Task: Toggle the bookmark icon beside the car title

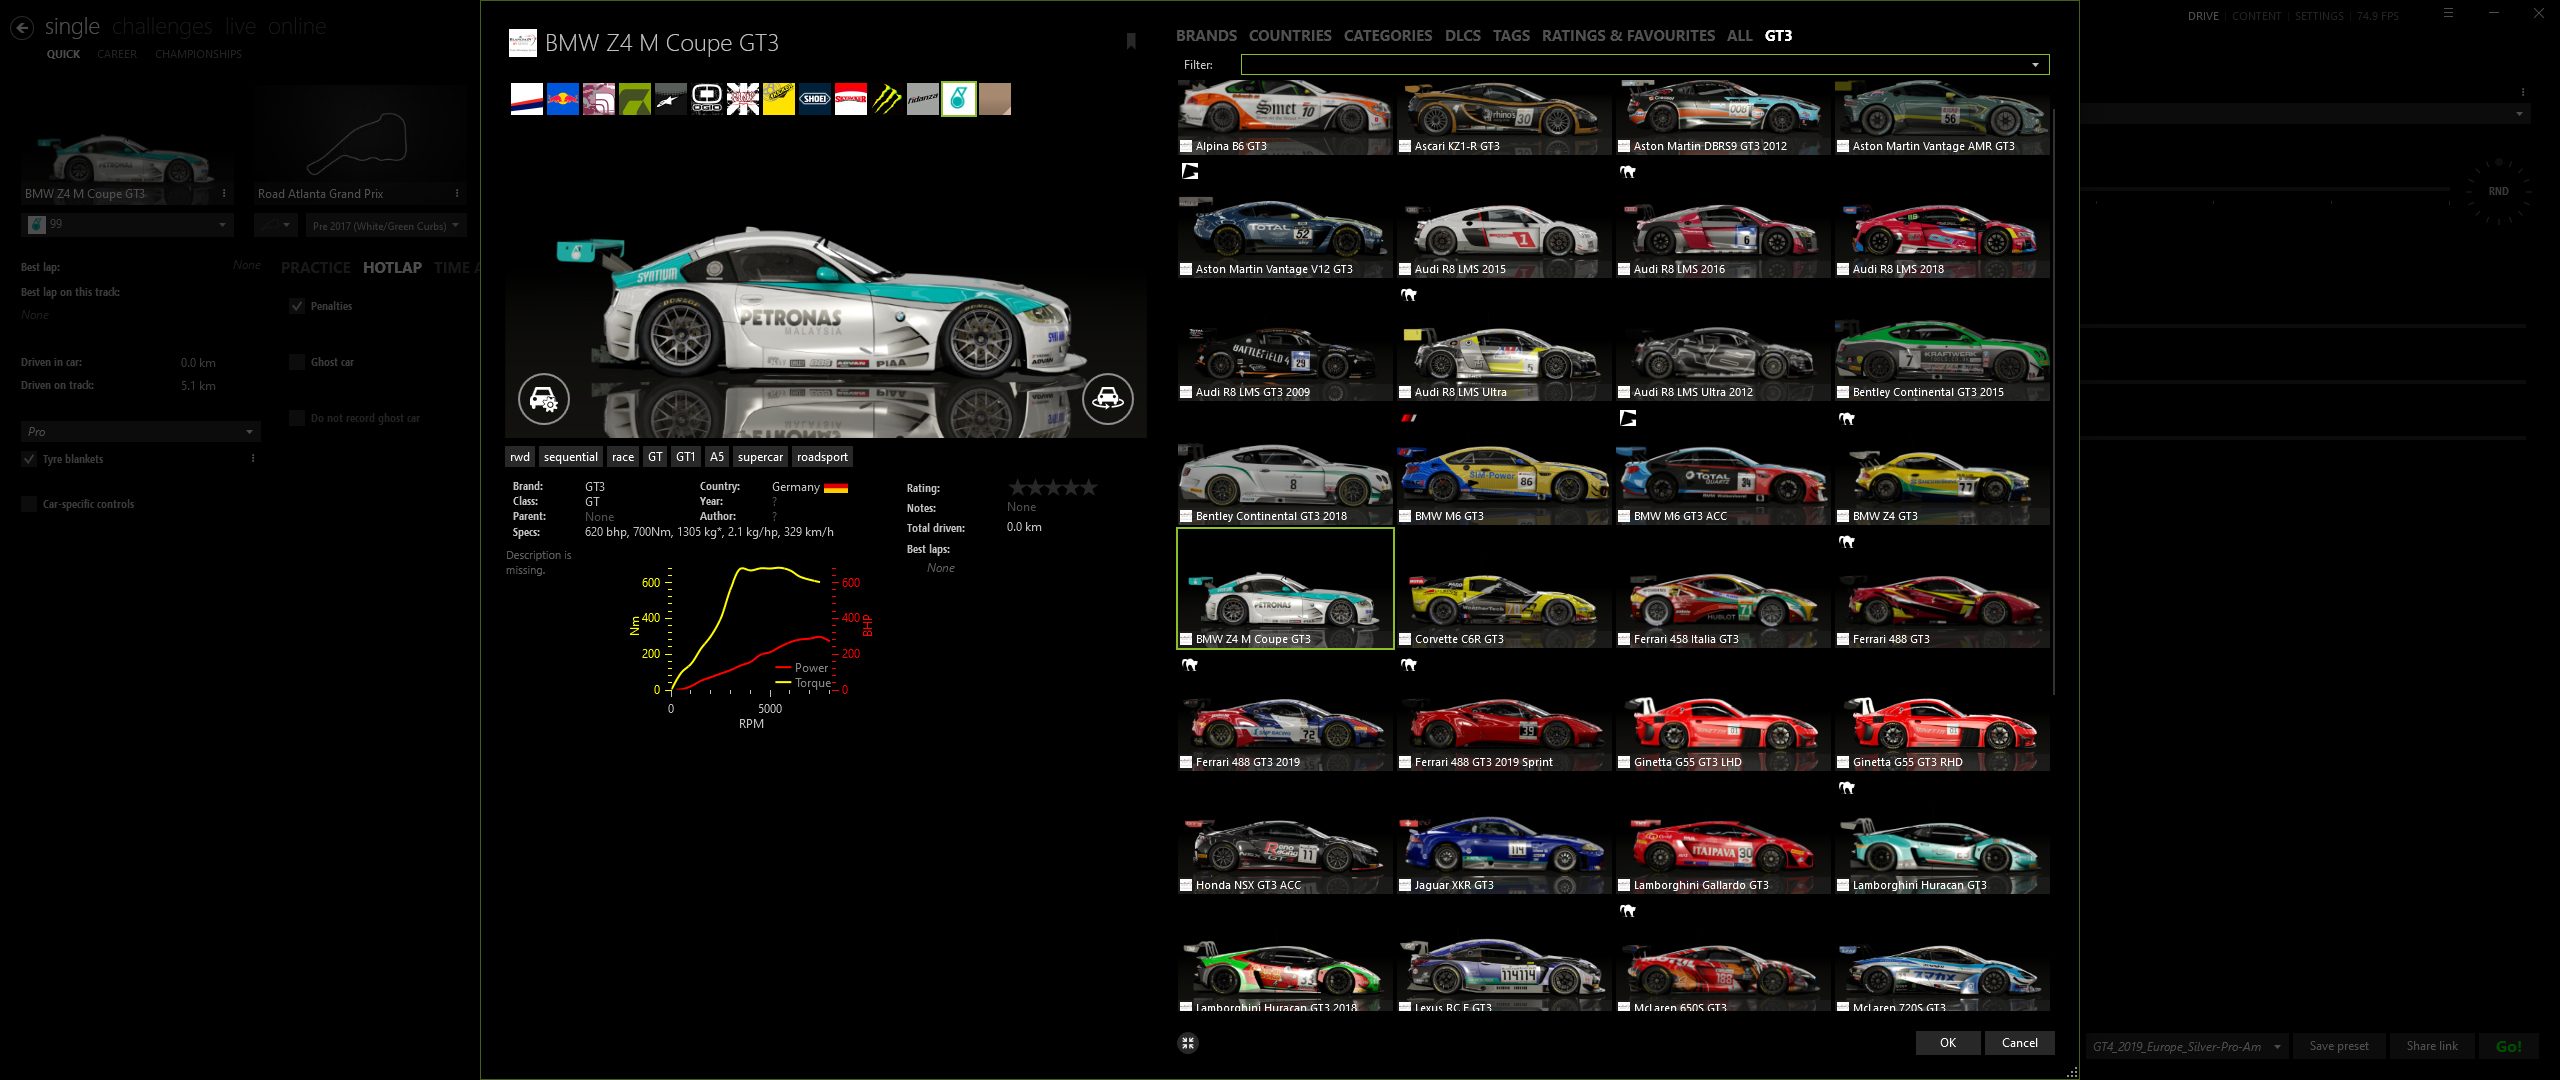Action: (x=1131, y=41)
